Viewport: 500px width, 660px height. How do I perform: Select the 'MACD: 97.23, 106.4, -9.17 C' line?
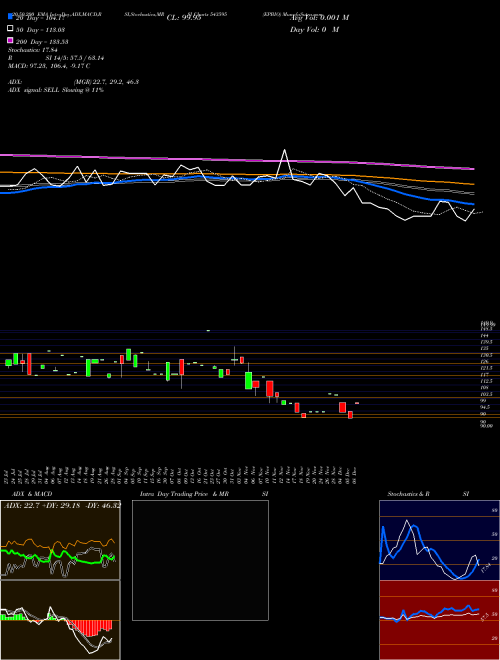click(49, 66)
